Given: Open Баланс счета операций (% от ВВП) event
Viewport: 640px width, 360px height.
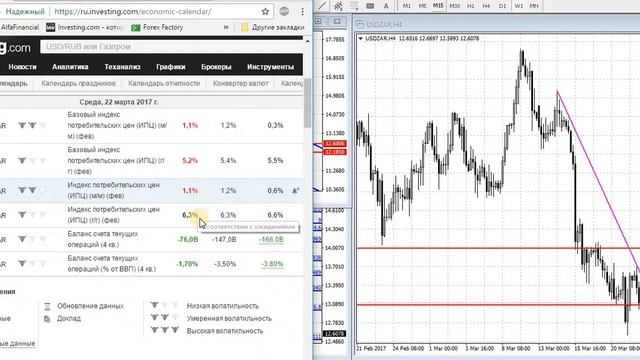Looking at the screenshot, I should [111, 264].
